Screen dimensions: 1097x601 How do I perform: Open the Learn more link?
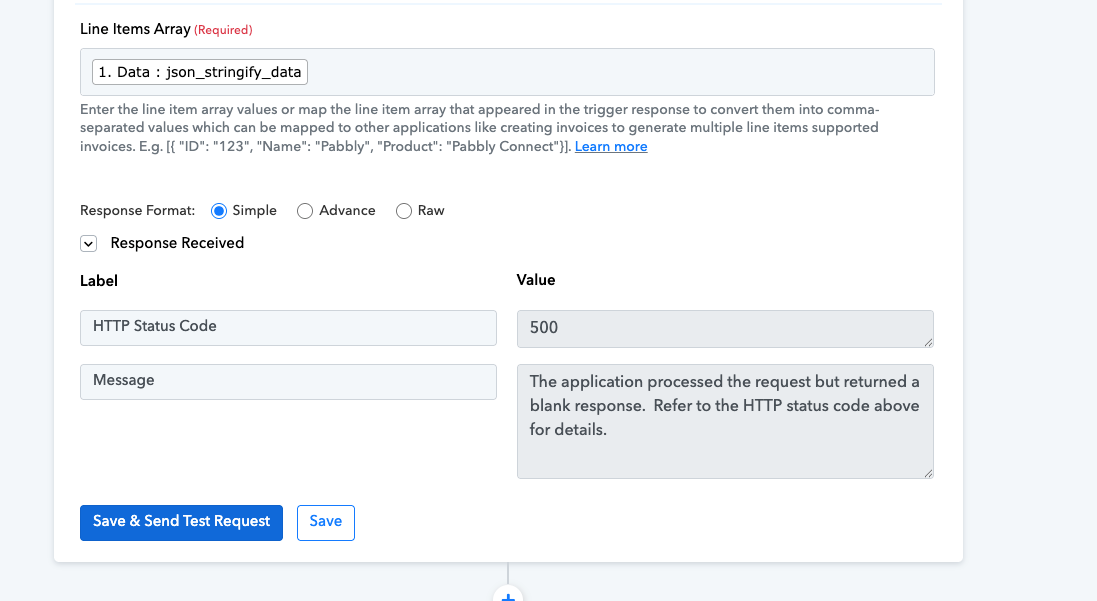point(610,147)
